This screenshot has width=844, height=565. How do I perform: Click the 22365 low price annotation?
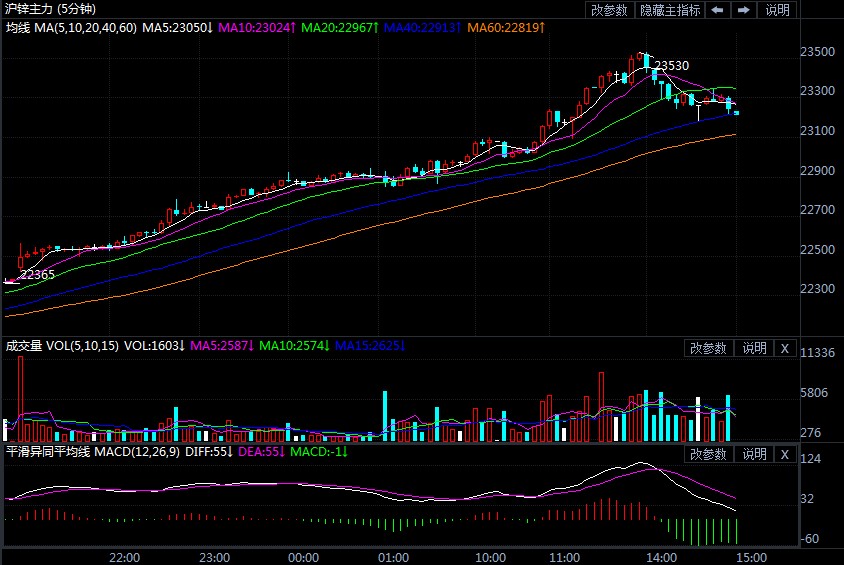37,274
